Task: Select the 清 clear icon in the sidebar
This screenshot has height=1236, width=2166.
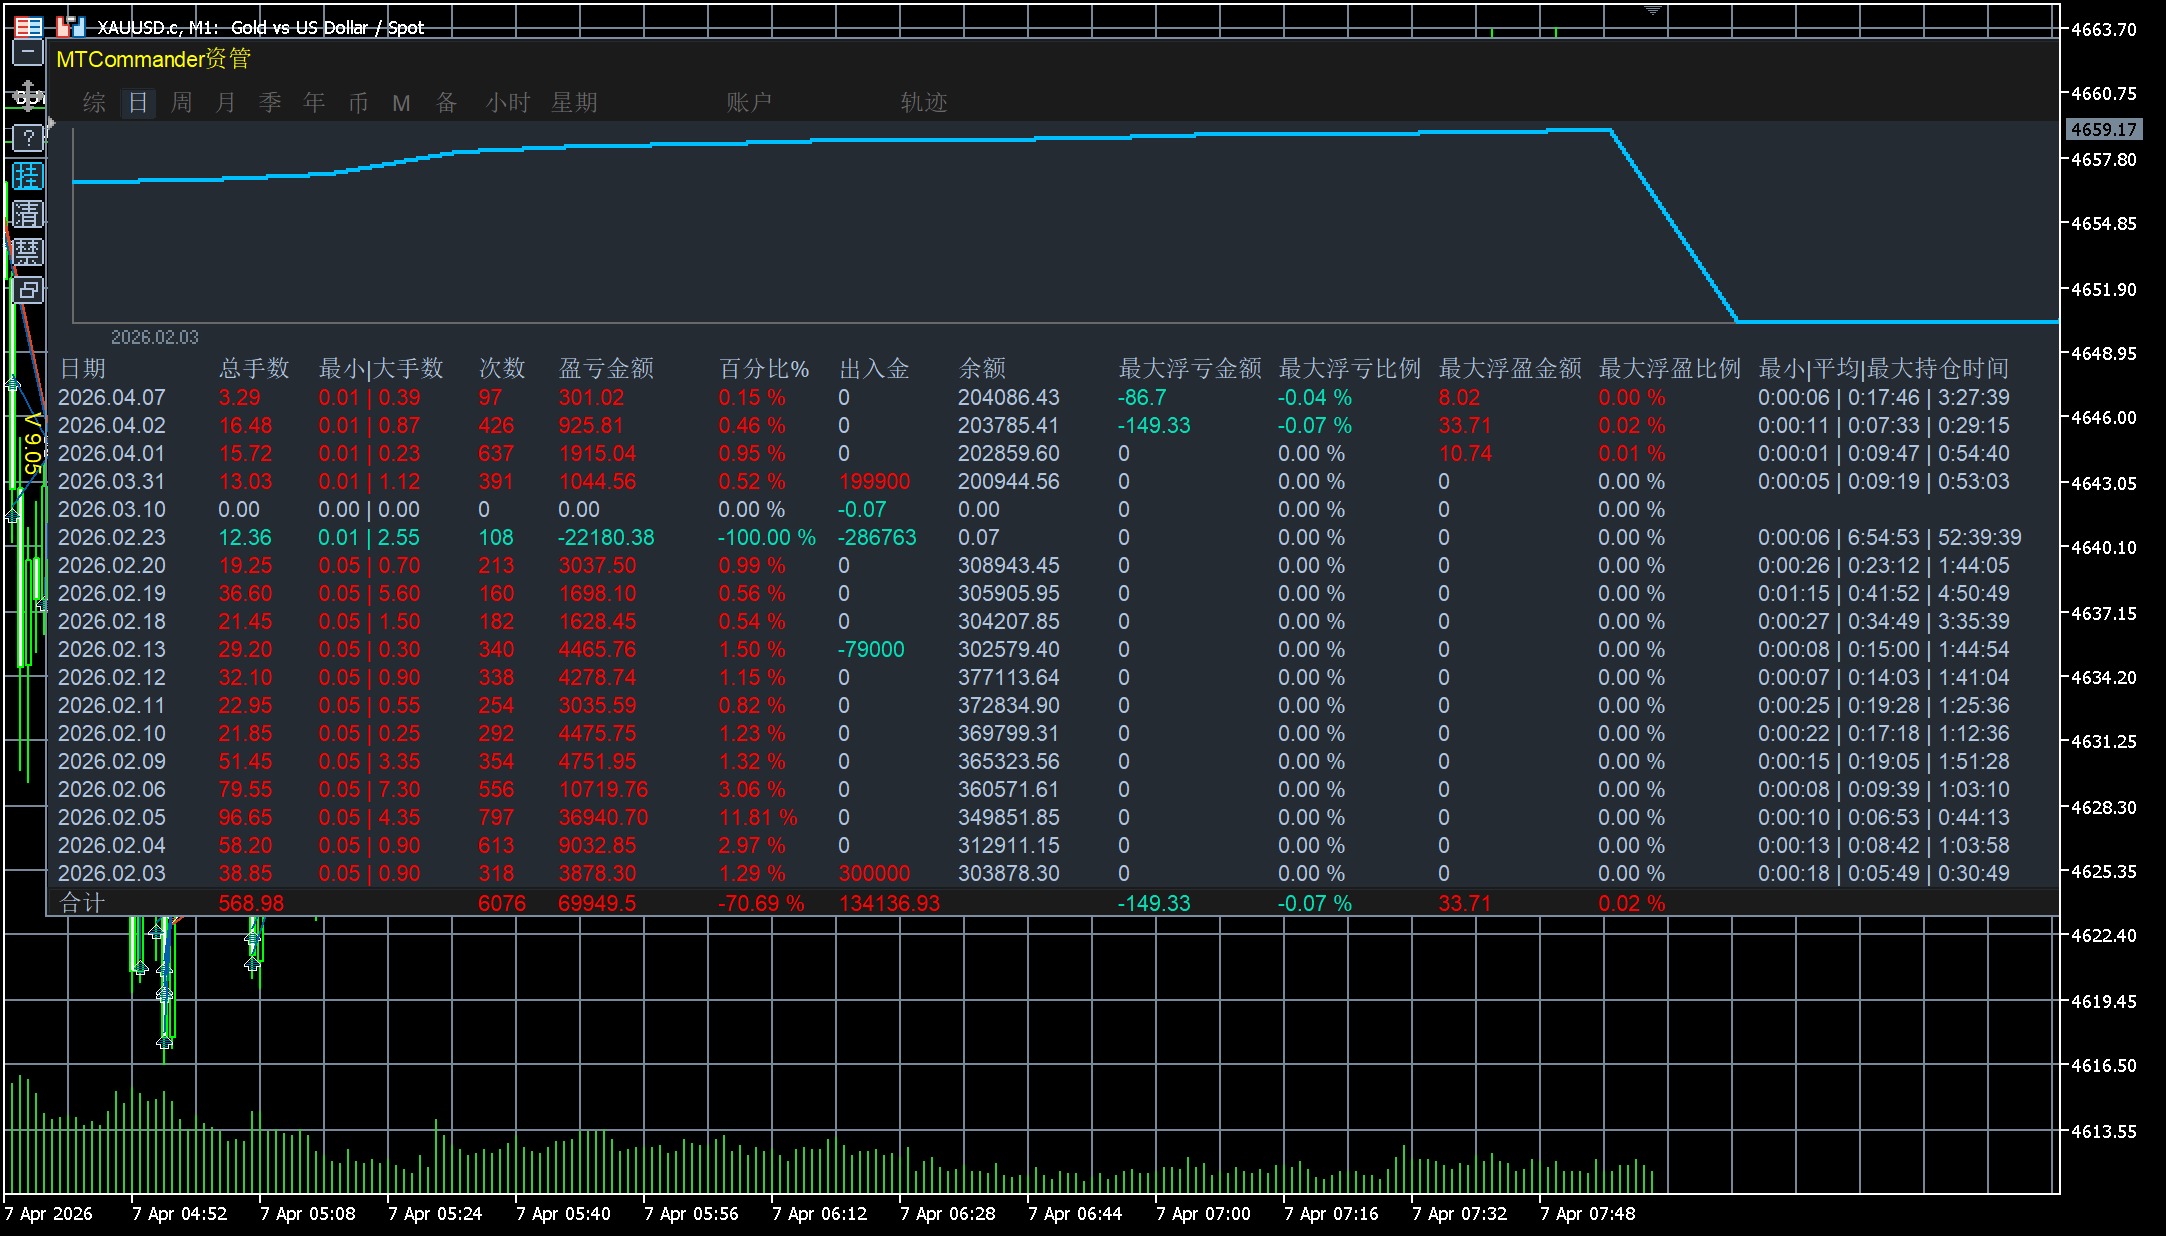Action: (28, 213)
